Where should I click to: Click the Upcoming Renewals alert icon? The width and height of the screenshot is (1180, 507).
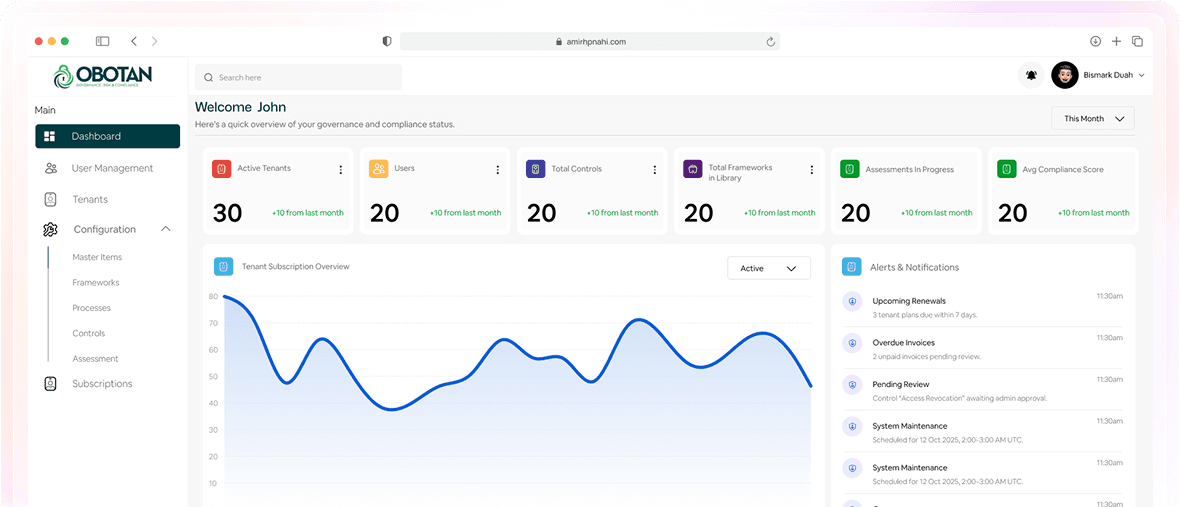tap(852, 301)
